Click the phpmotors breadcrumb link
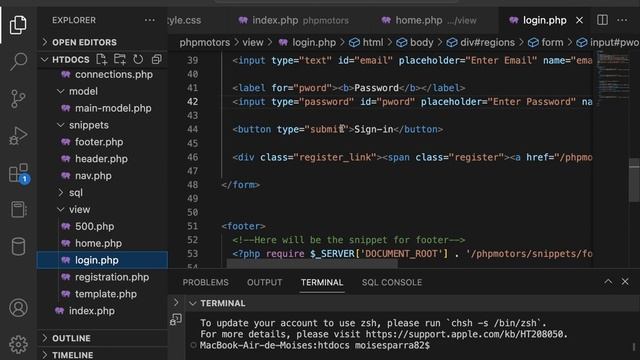The width and height of the screenshot is (640, 360). point(204,42)
